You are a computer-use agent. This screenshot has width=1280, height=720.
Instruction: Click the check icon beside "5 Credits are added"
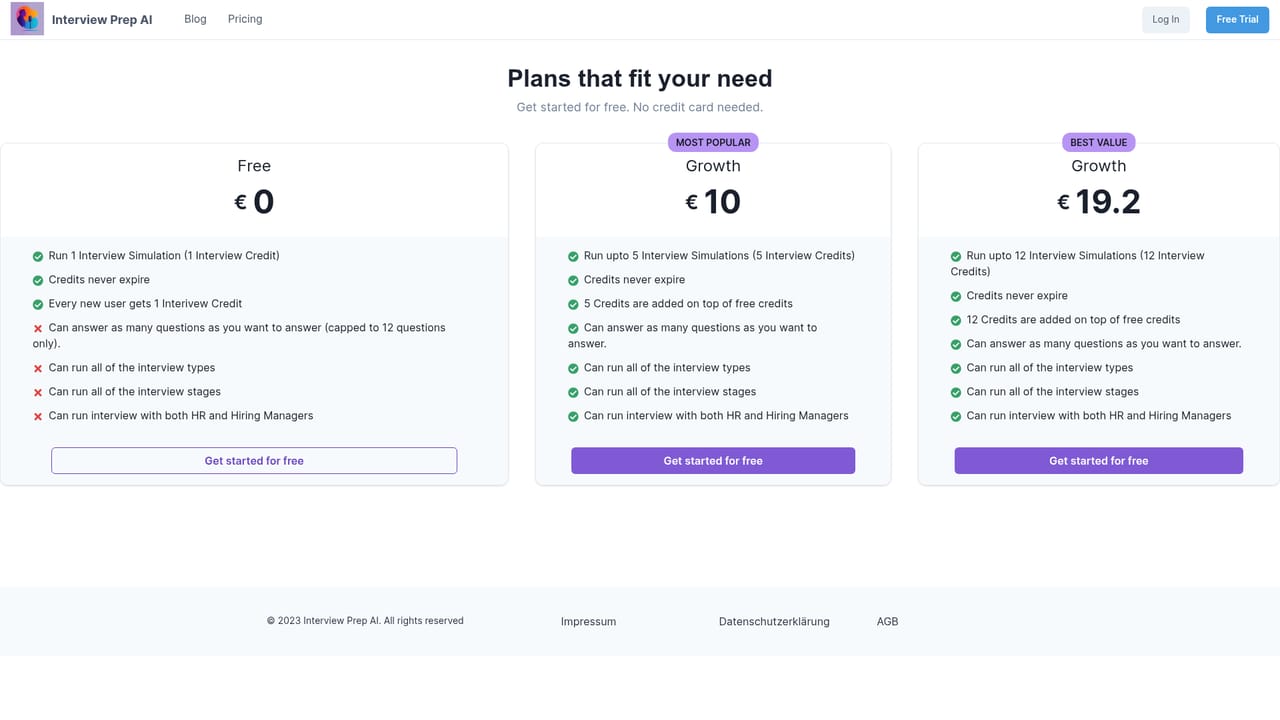point(573,305)
